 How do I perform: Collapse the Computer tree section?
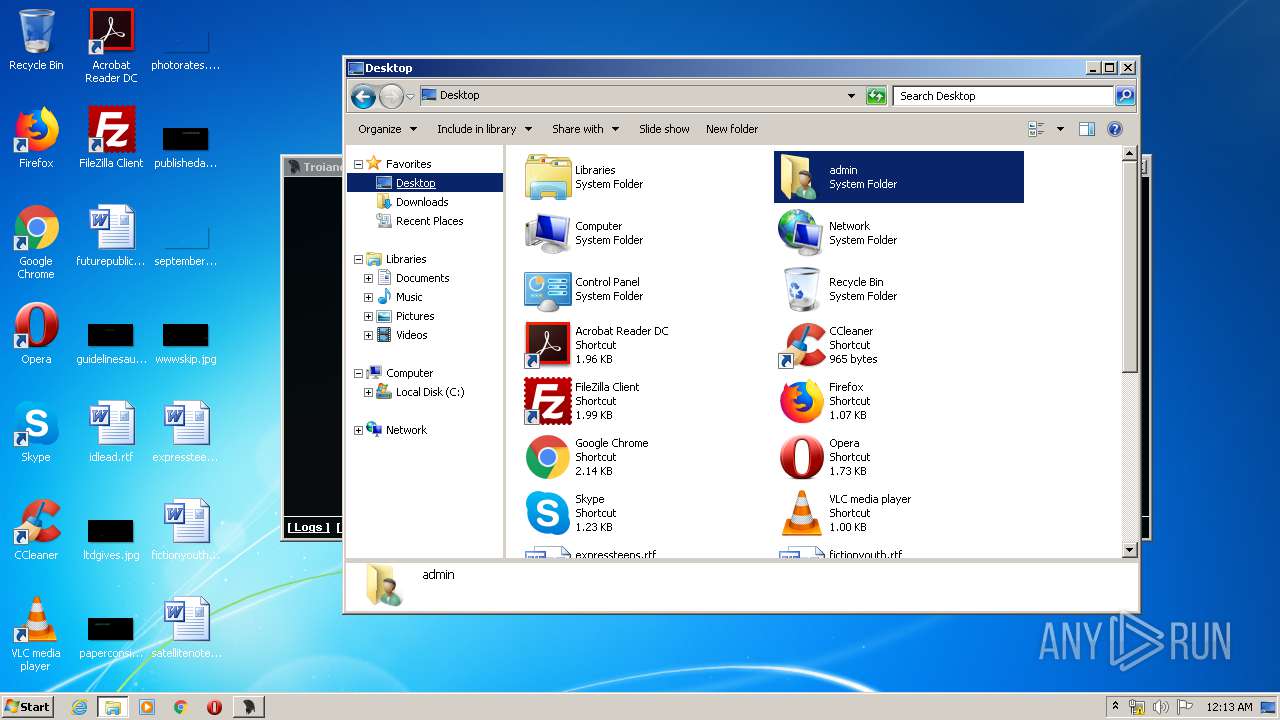(358, 373)
